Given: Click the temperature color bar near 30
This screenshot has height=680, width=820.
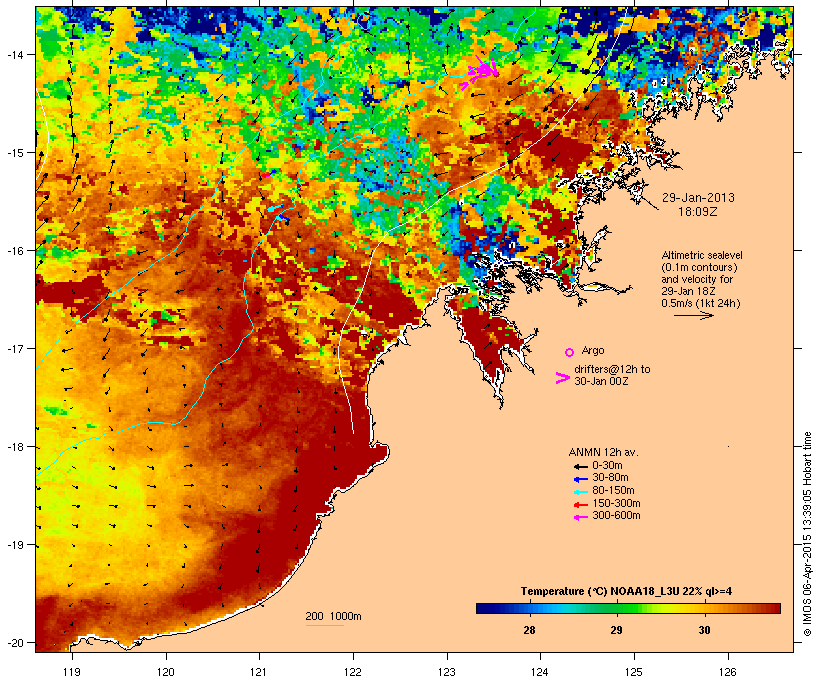Looking at the screenshot, I should click(704, 608).
